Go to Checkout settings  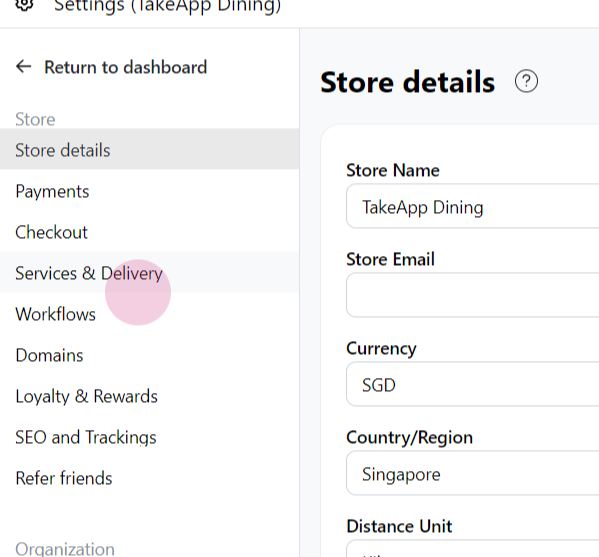click(x=149, y=232)
